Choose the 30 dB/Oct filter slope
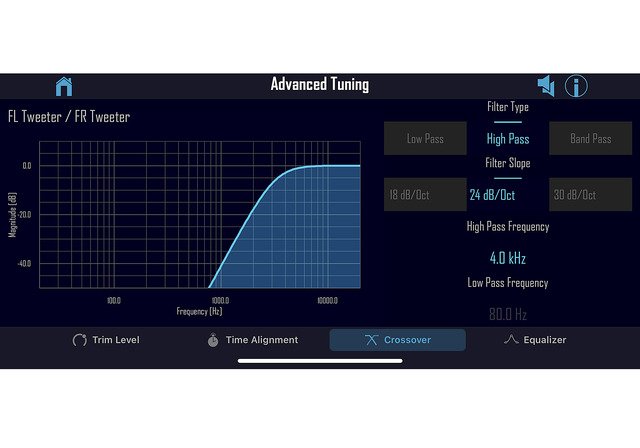This screenshot has width=640, height=448. point(591,195)
